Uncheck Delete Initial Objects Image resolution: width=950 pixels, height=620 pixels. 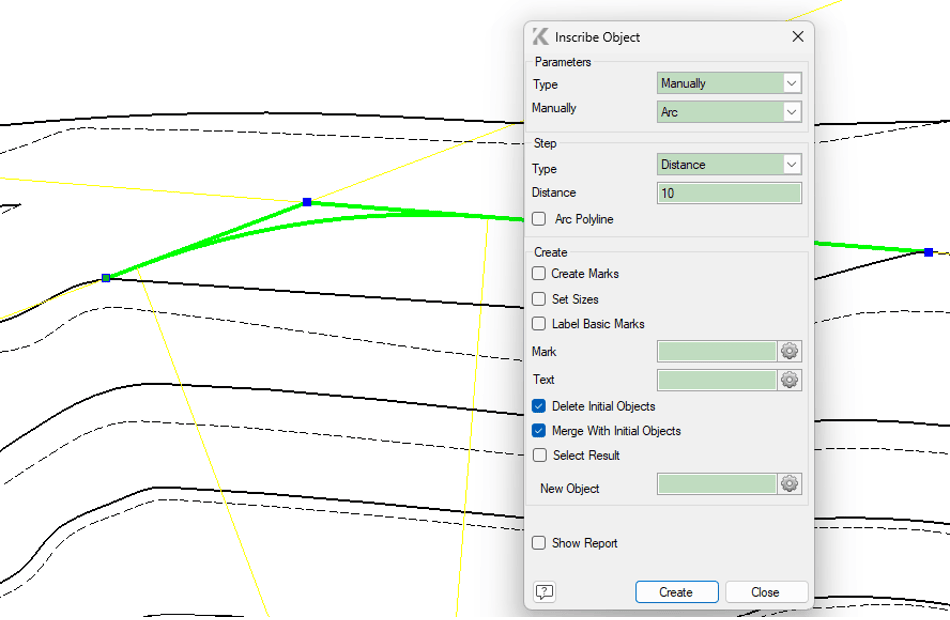[540, 406]
